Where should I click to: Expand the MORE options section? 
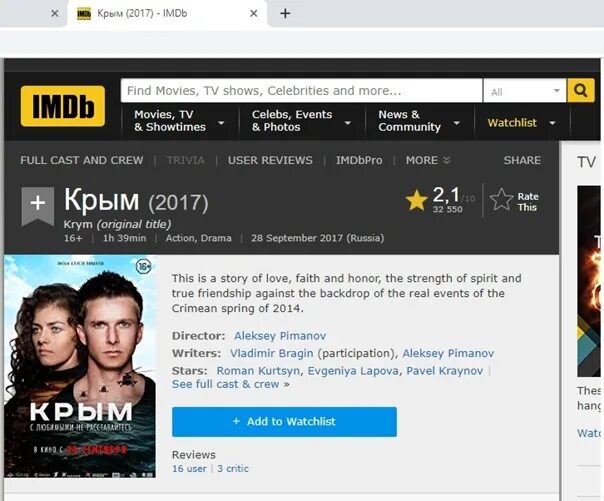point(428,160)
